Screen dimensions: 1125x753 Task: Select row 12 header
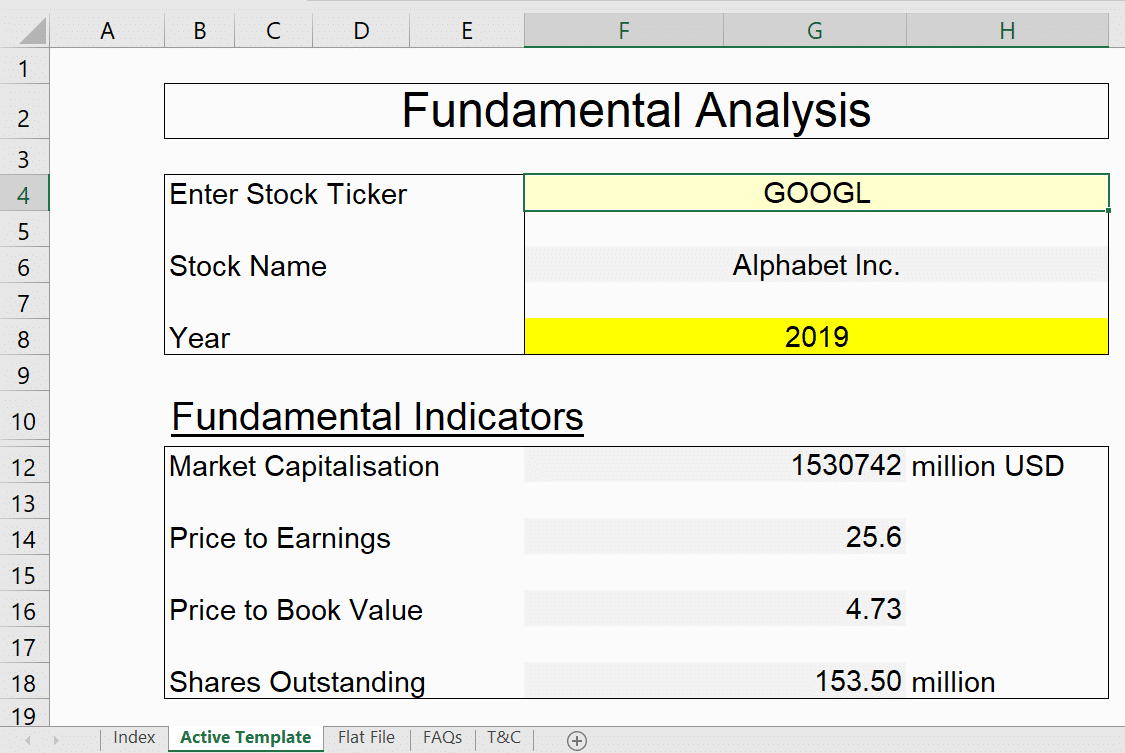(24, 467)
